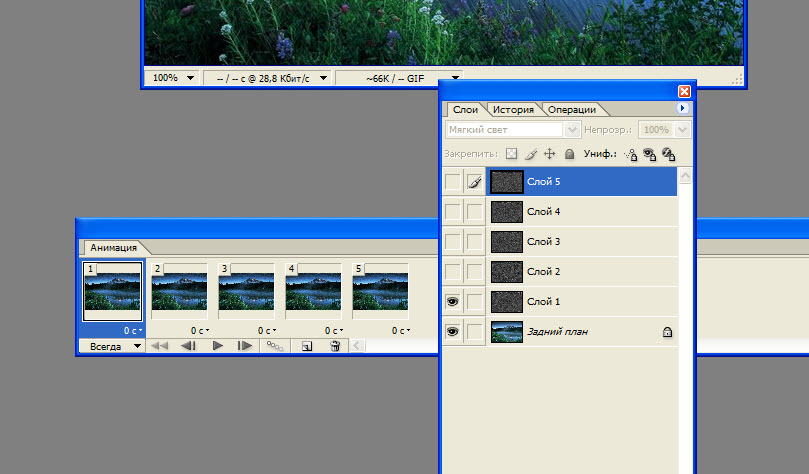Show Слой 4 visibility eye box
This screenshot has width=809, height=474.
452,211
